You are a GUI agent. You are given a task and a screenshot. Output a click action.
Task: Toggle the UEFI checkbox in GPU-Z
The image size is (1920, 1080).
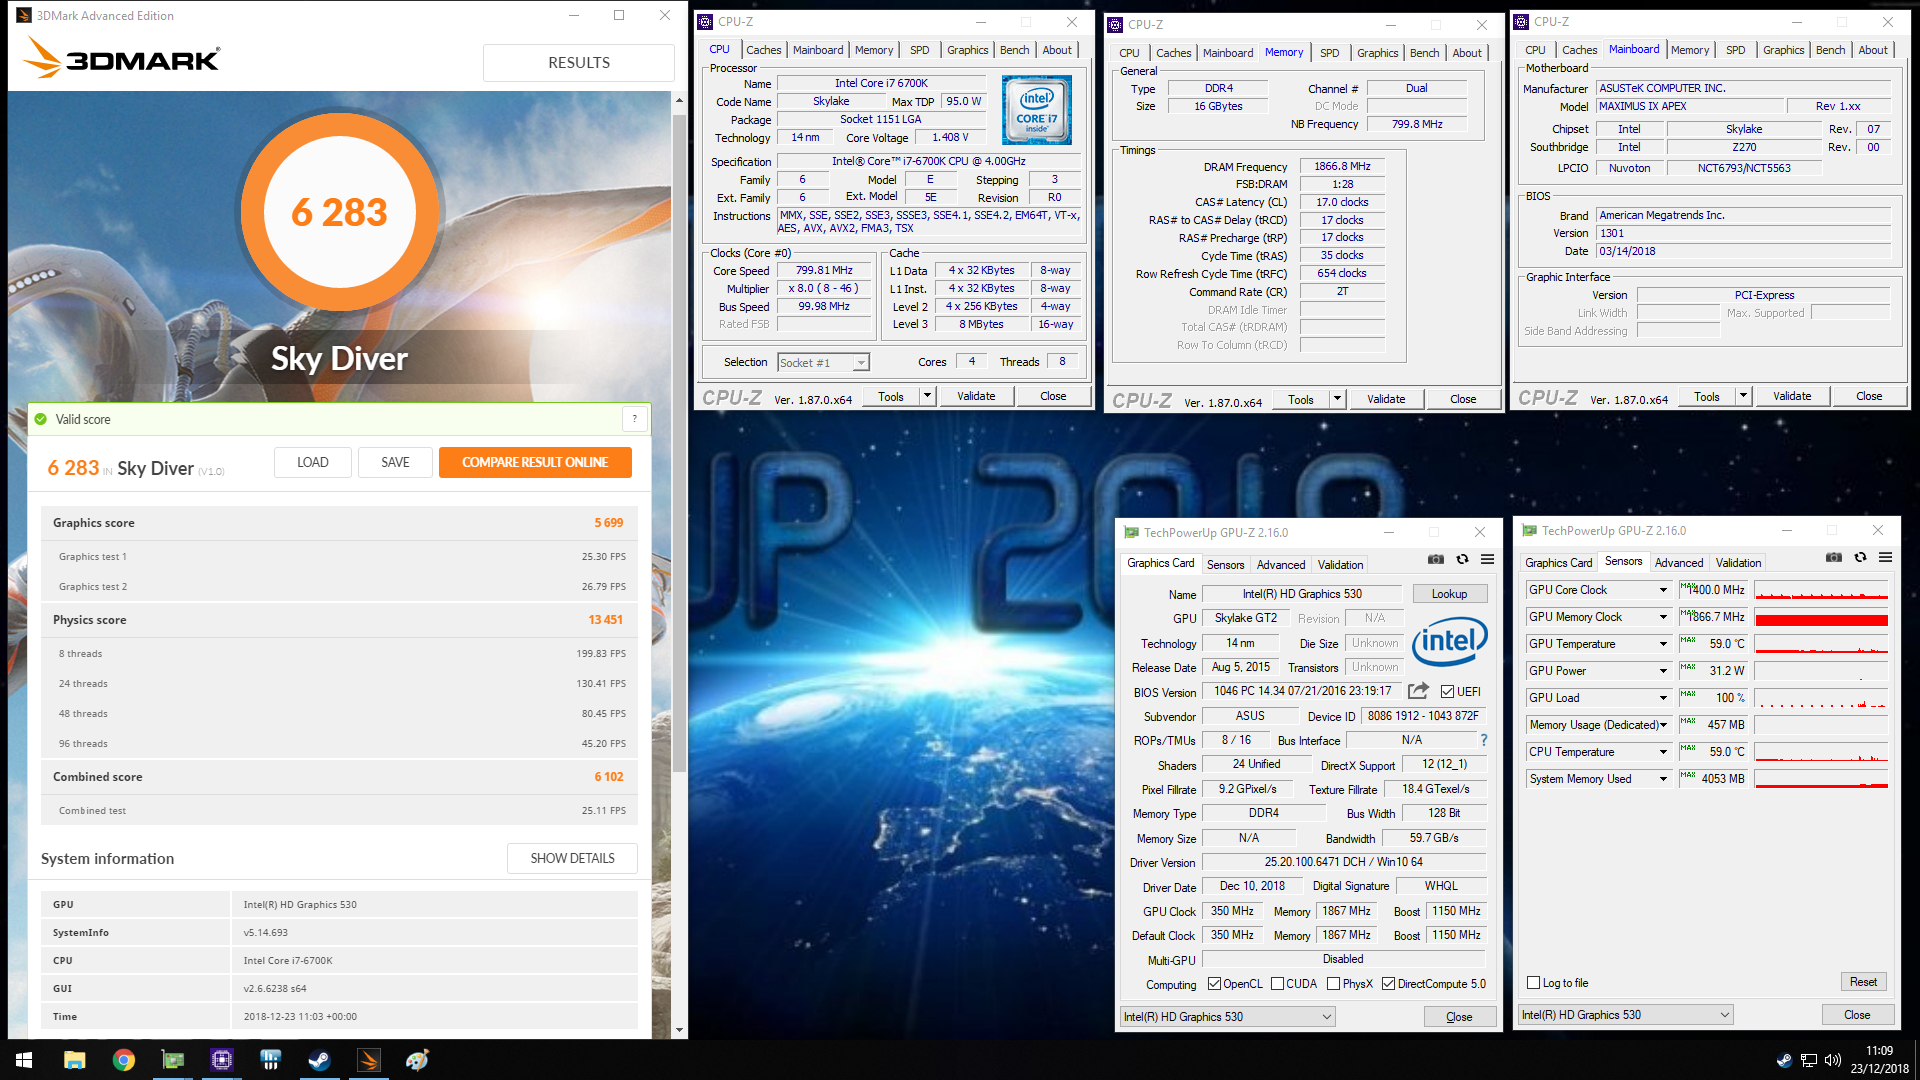pyautogui.click(x=1447, y=691)
